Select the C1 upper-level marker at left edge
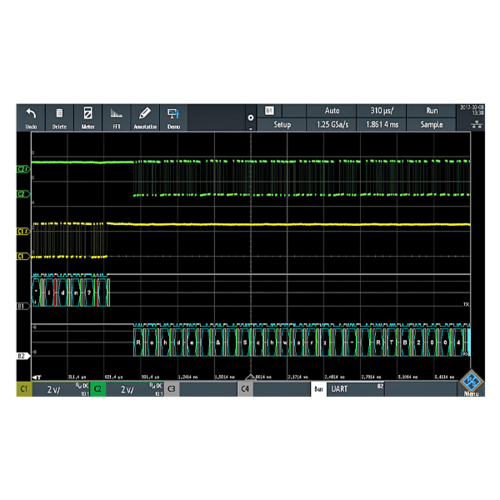The width and height of the screenshot is (500, 500). (x=23, y=231)
